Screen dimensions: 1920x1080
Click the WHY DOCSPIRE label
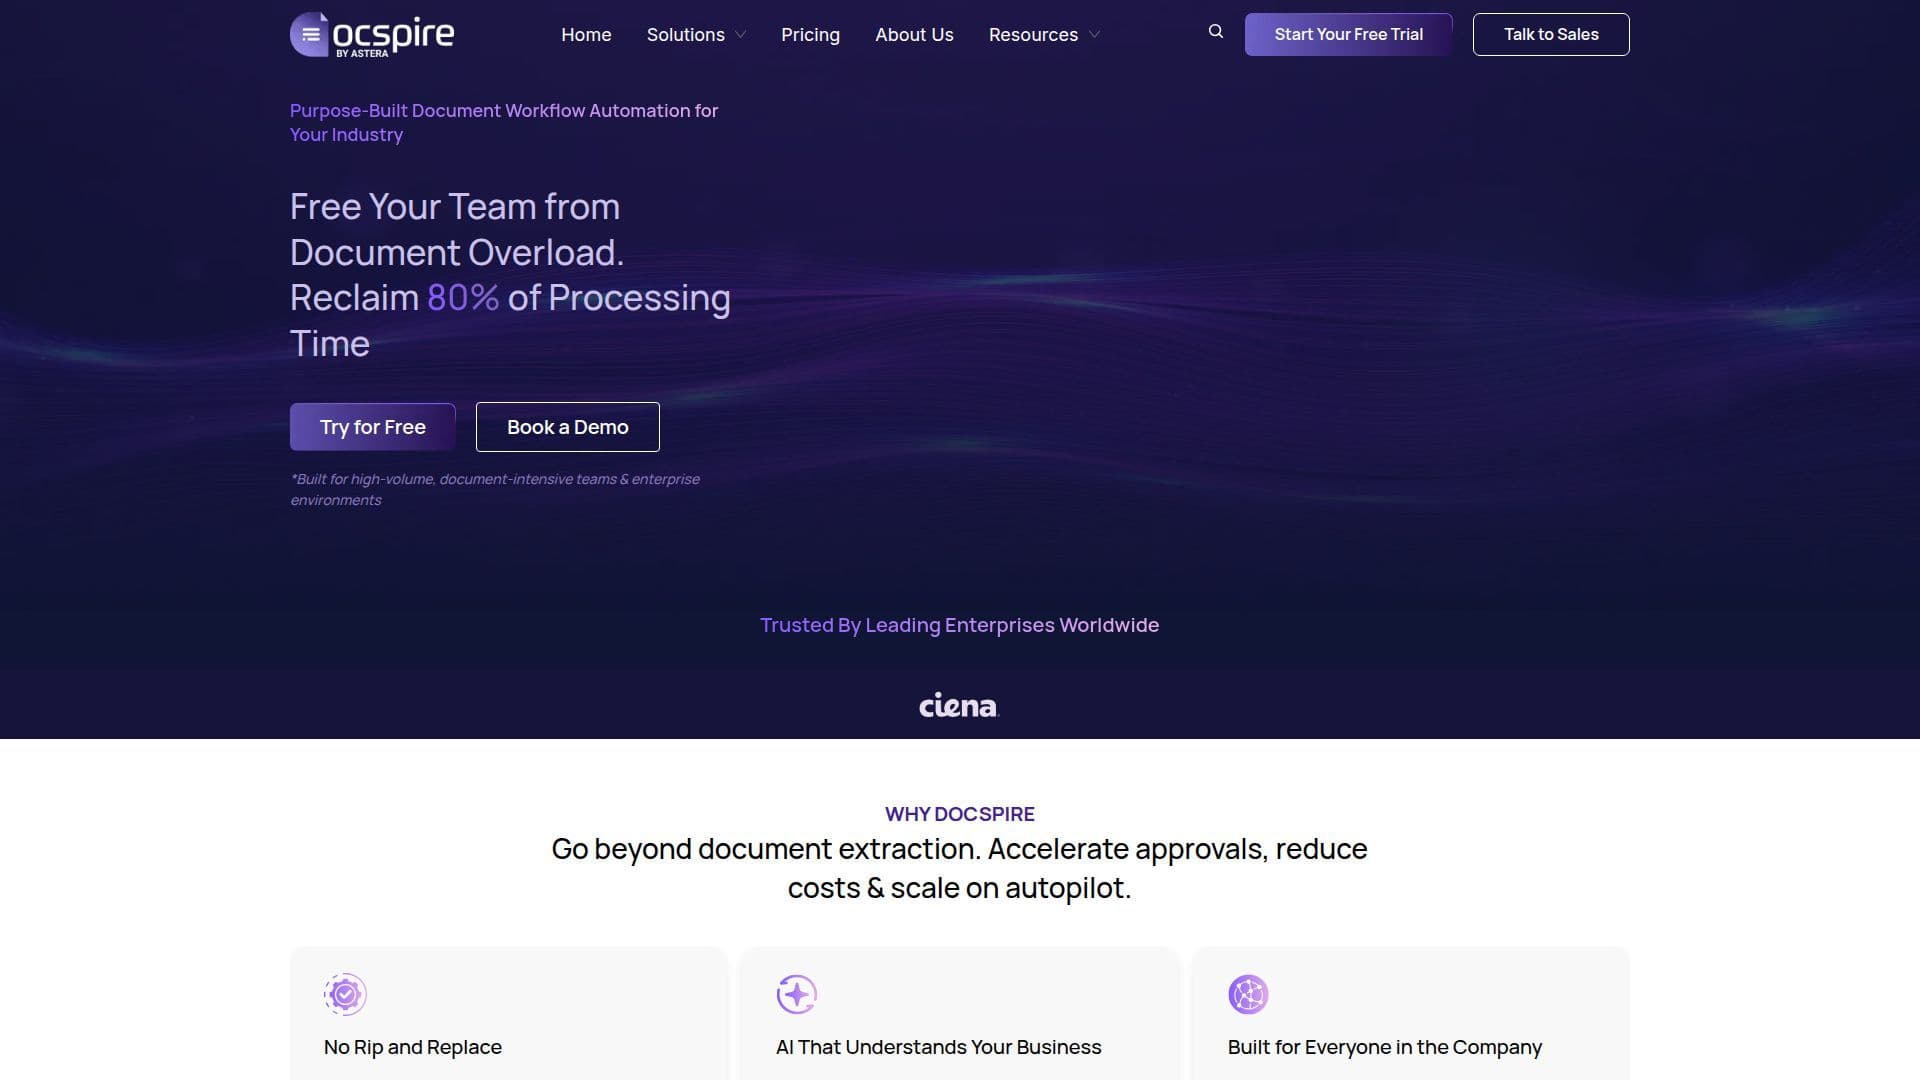coord(960,814)
